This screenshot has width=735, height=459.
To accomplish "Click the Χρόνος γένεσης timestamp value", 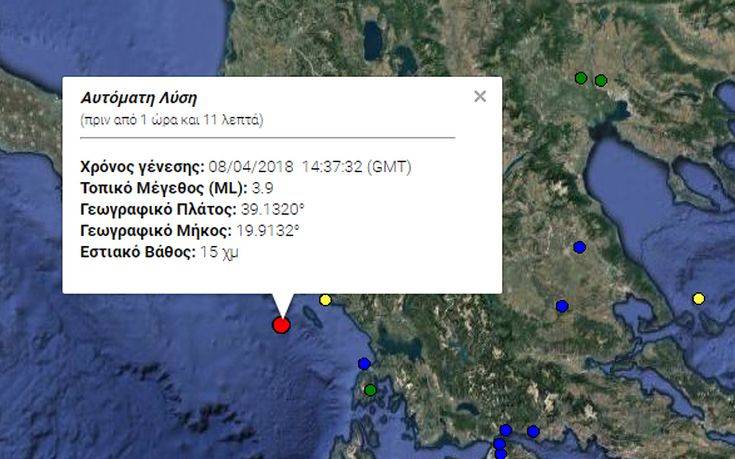I will click(x=310, y=166).
